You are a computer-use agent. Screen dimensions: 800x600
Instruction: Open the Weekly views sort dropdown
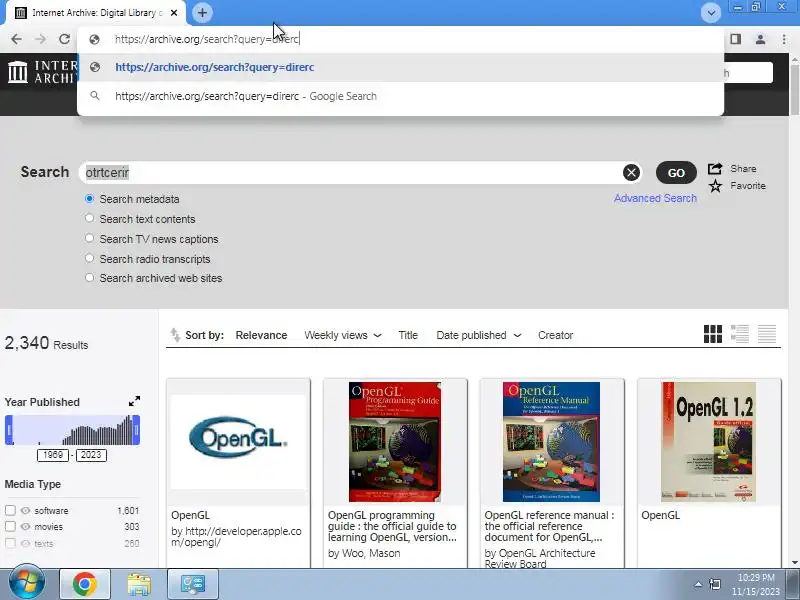pos(342,335)
